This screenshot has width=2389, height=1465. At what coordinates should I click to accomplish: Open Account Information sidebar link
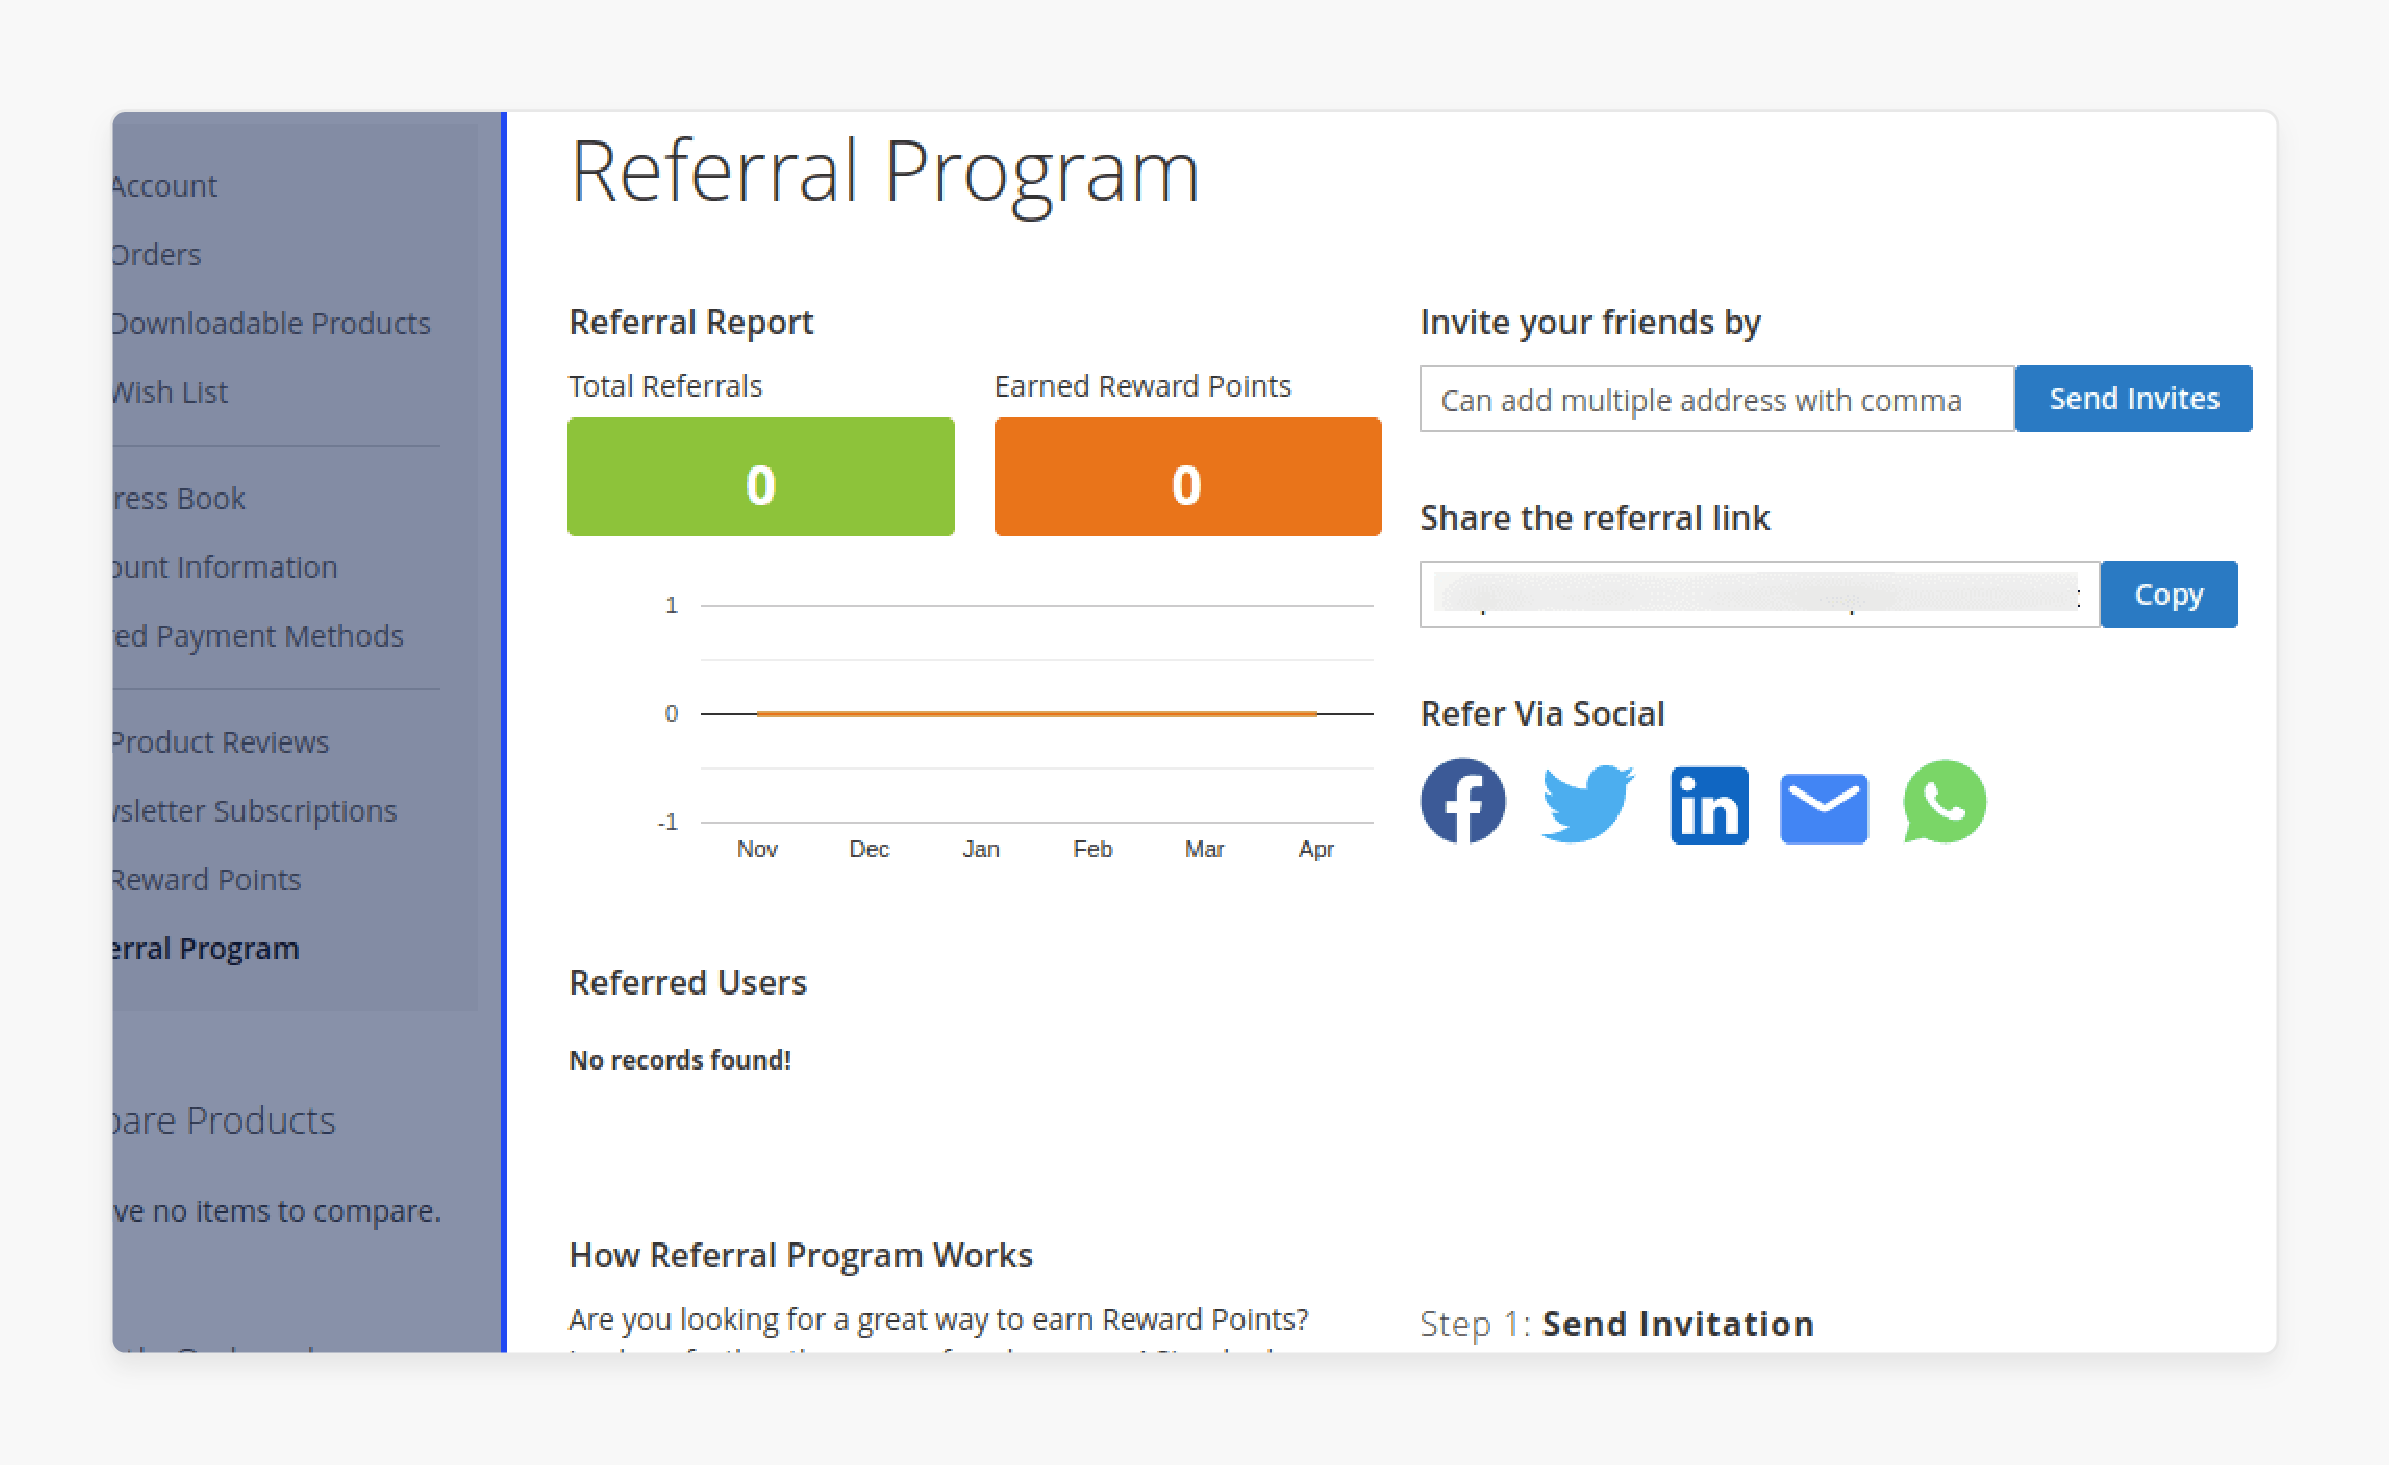pyautogui.click(x=225, y=567)
